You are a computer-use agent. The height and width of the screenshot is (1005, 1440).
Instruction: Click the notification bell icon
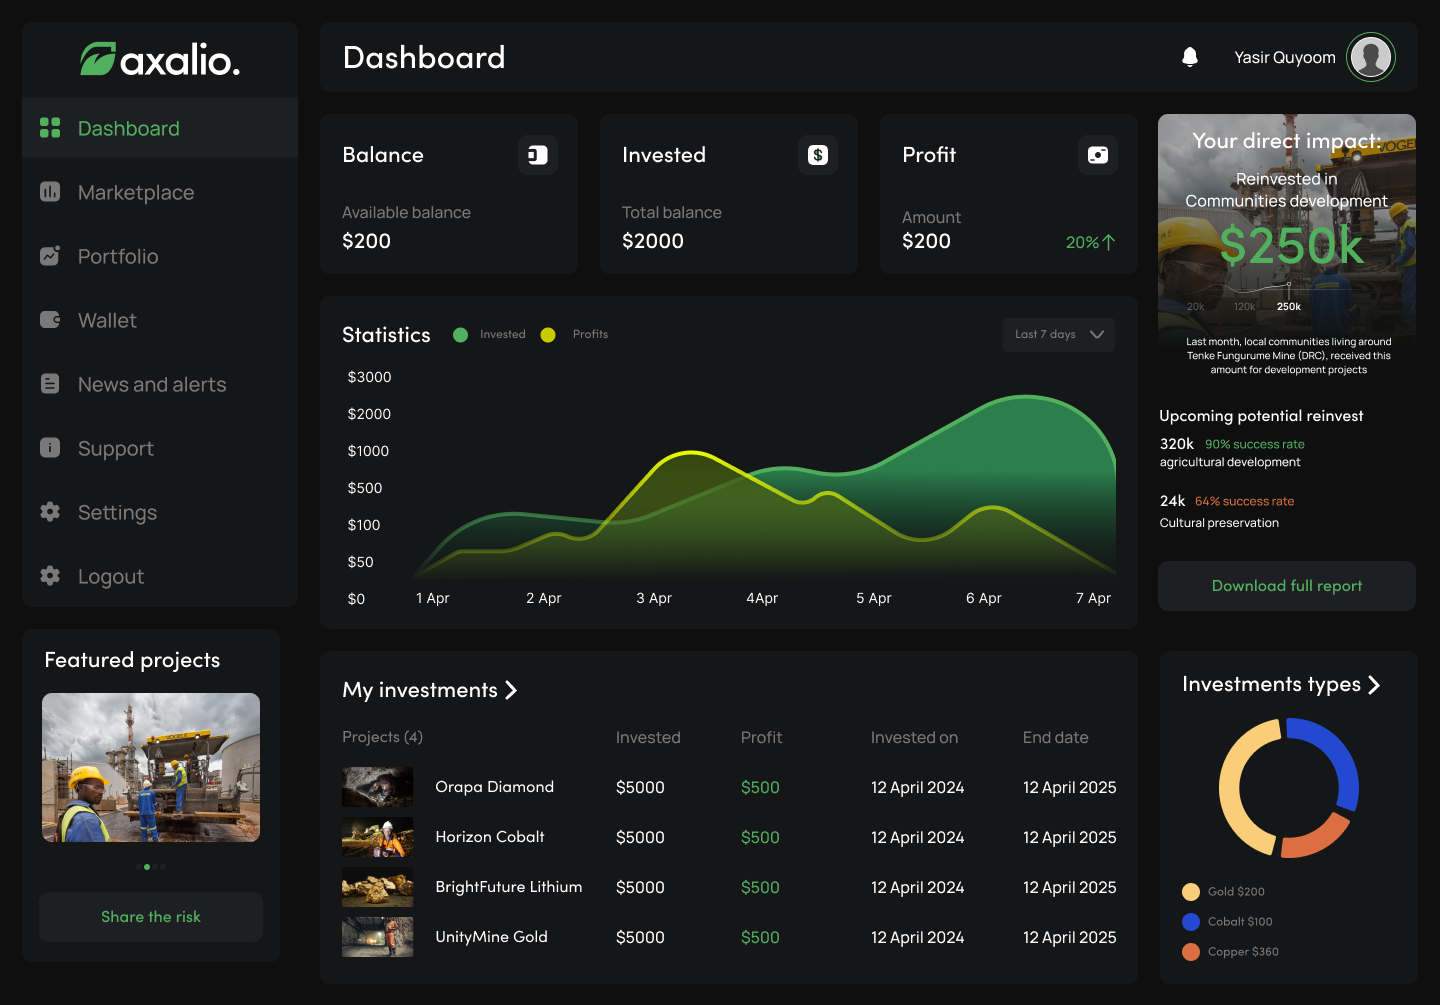(1190, 57)
